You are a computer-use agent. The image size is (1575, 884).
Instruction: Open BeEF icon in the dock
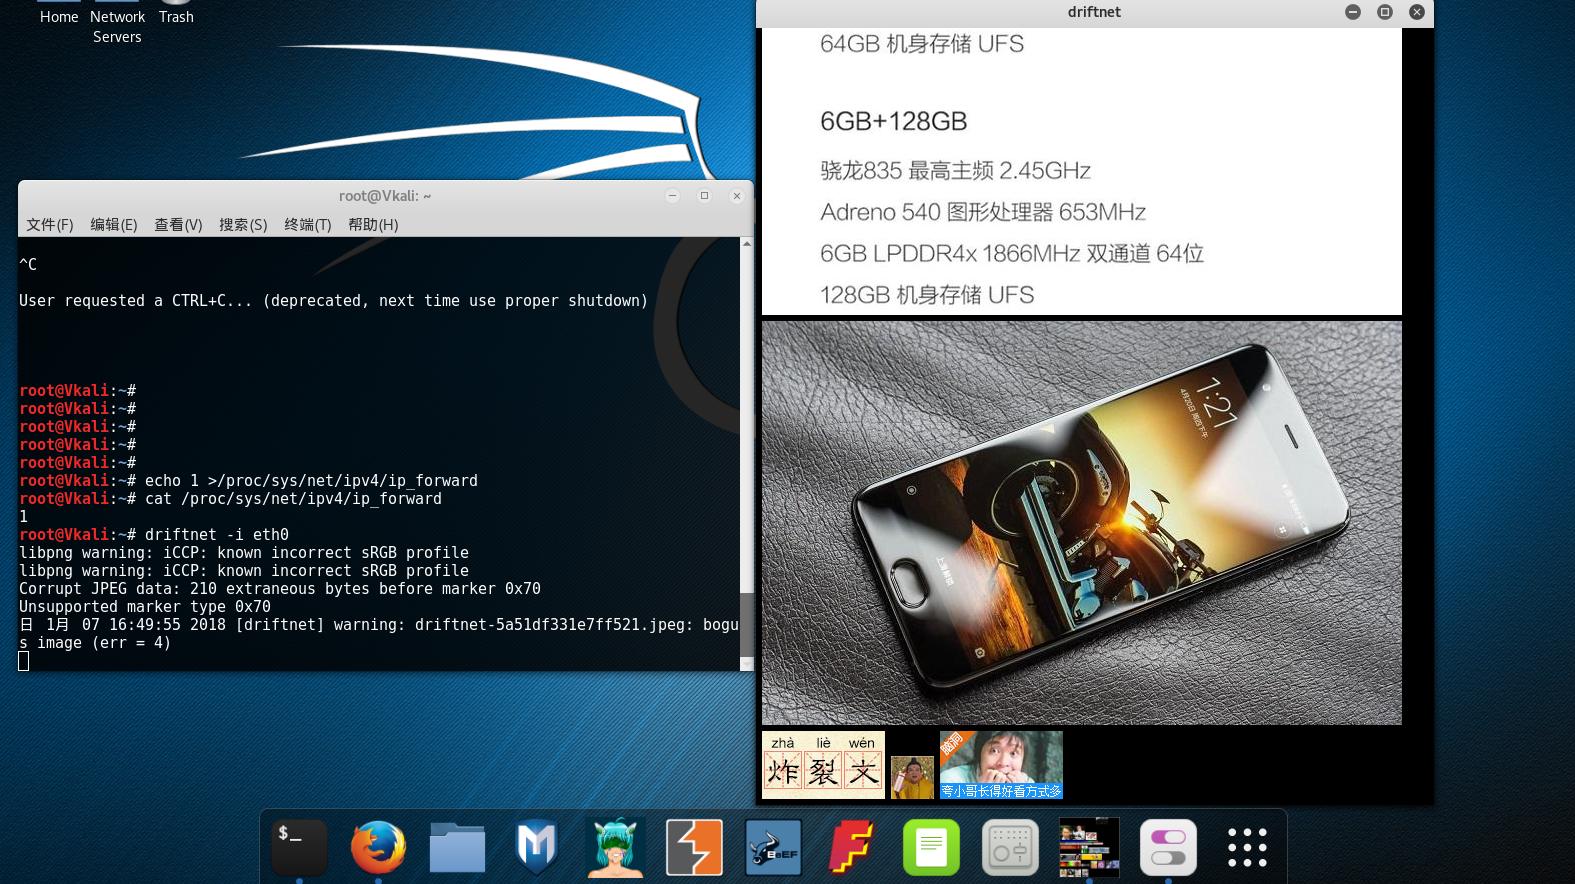[x=773, y=847]
